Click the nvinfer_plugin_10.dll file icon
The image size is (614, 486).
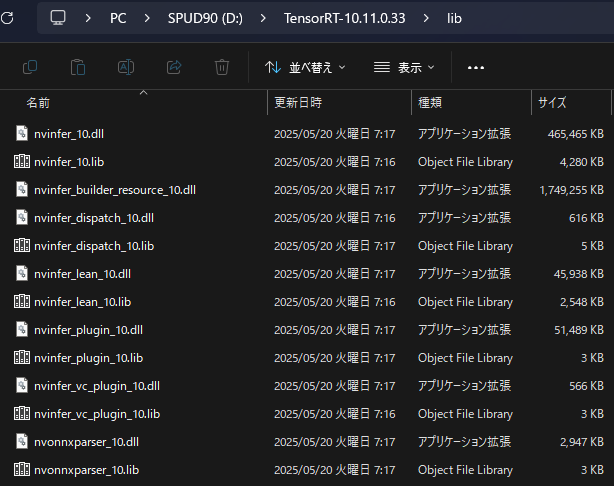22,329
